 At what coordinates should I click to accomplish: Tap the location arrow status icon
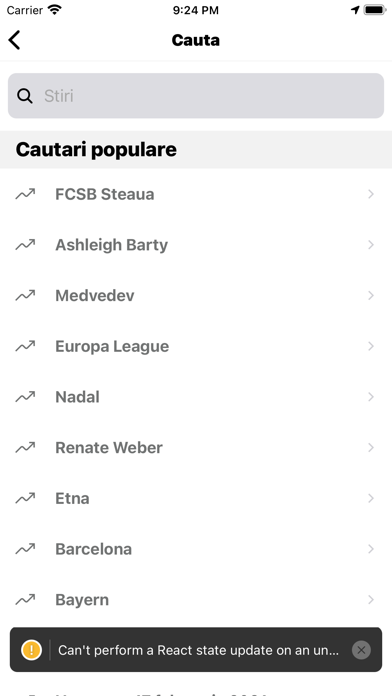tap(355, 10)
